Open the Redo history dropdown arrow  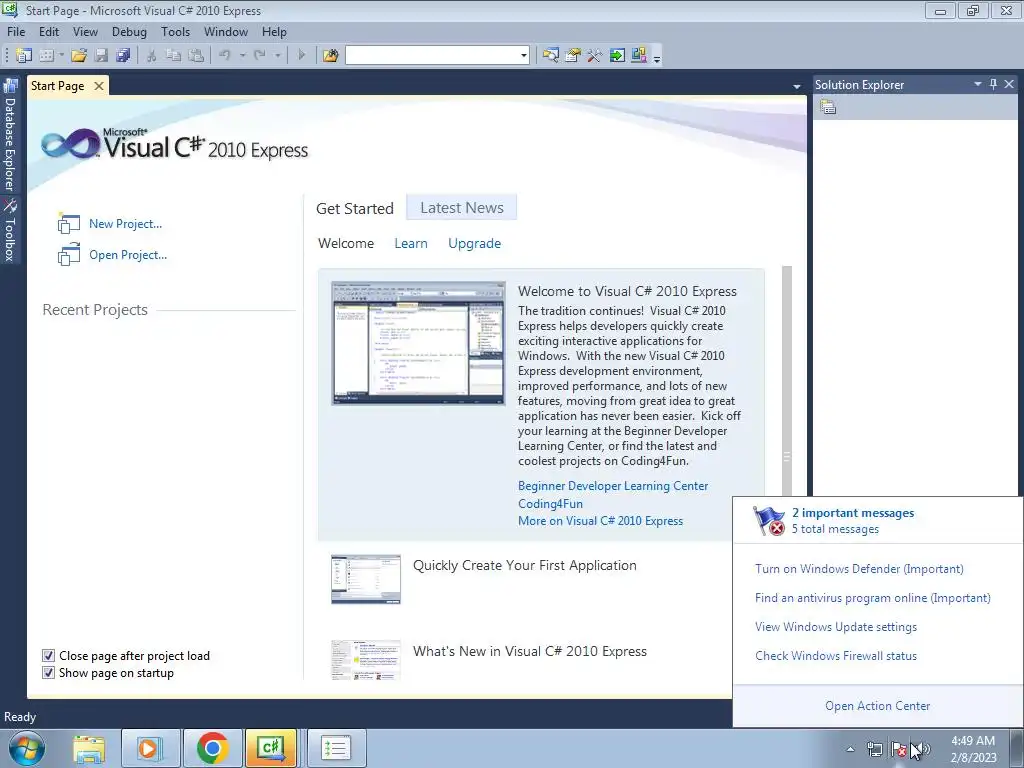(x=278, y=56)
